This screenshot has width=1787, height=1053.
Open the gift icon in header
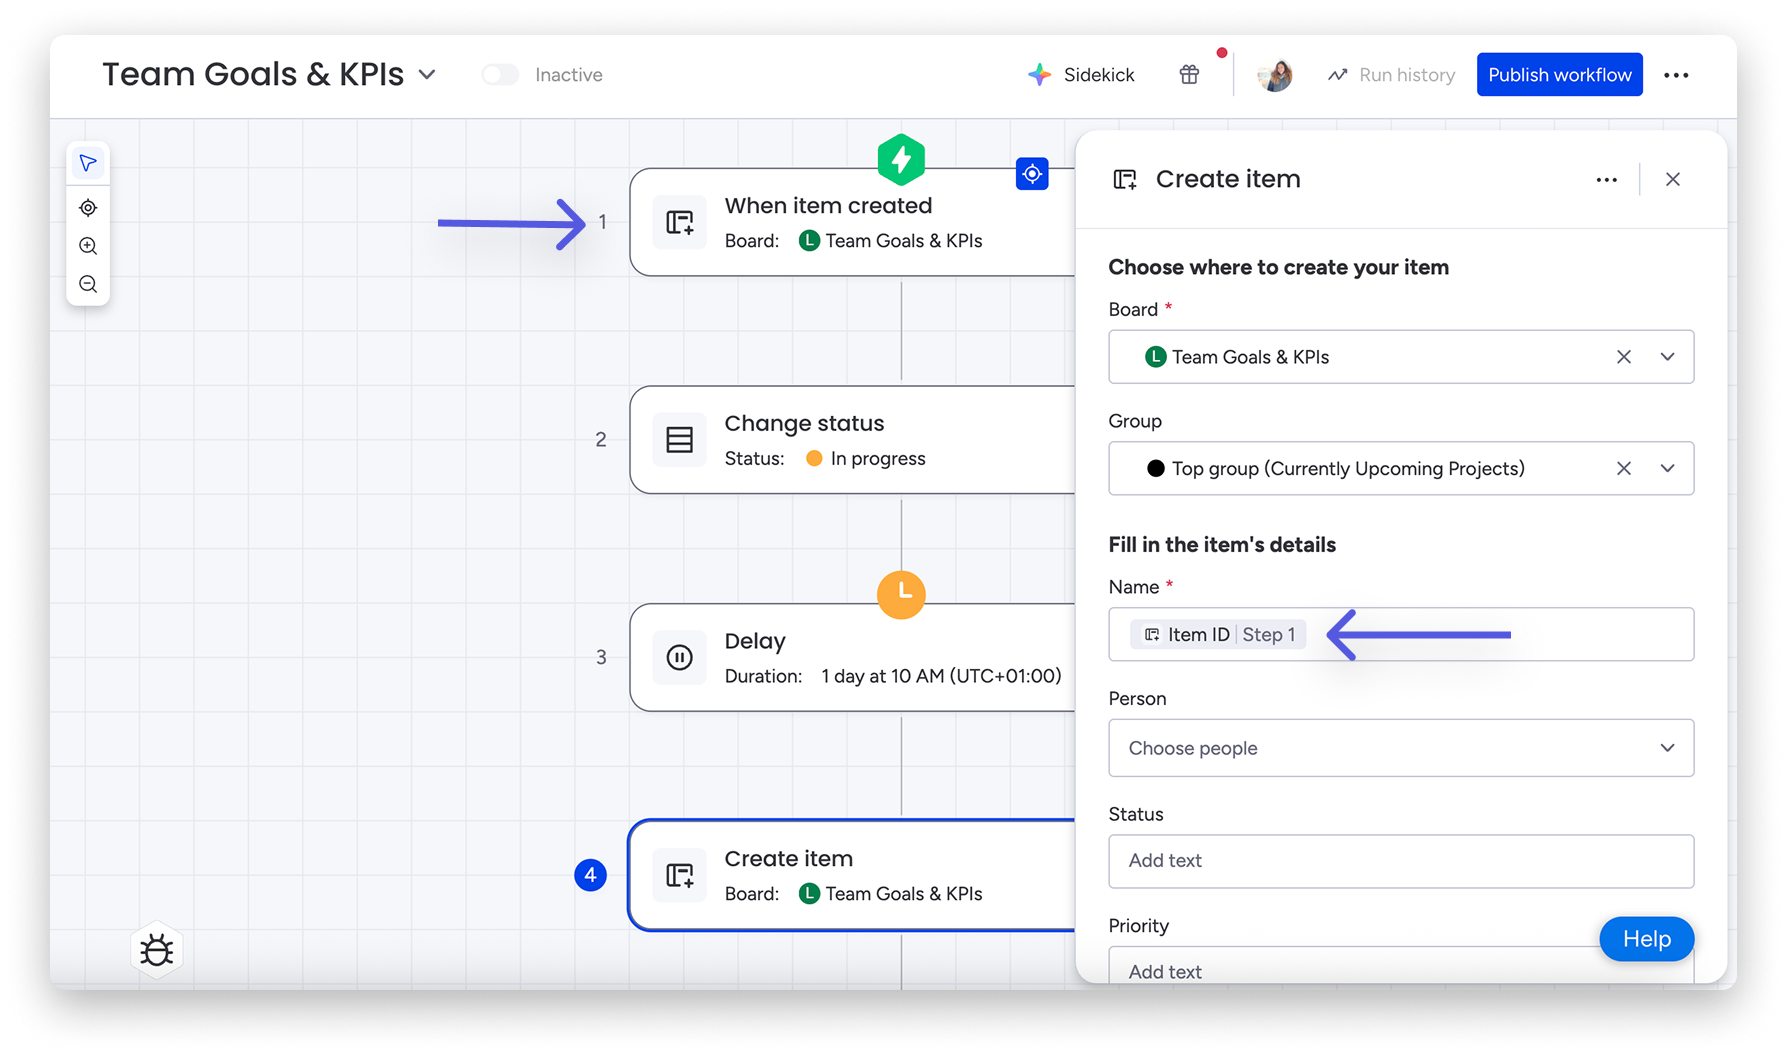1189,75
